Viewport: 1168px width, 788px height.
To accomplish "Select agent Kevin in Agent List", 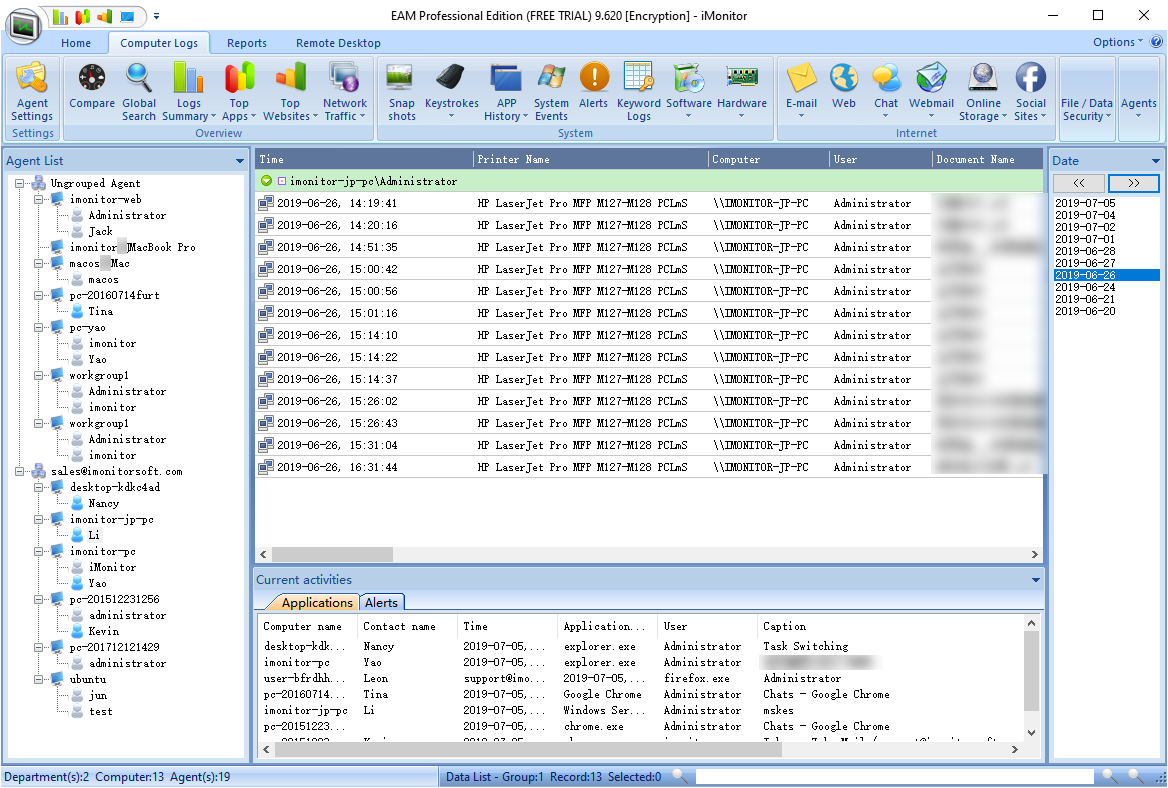I will tap(103, 632).
